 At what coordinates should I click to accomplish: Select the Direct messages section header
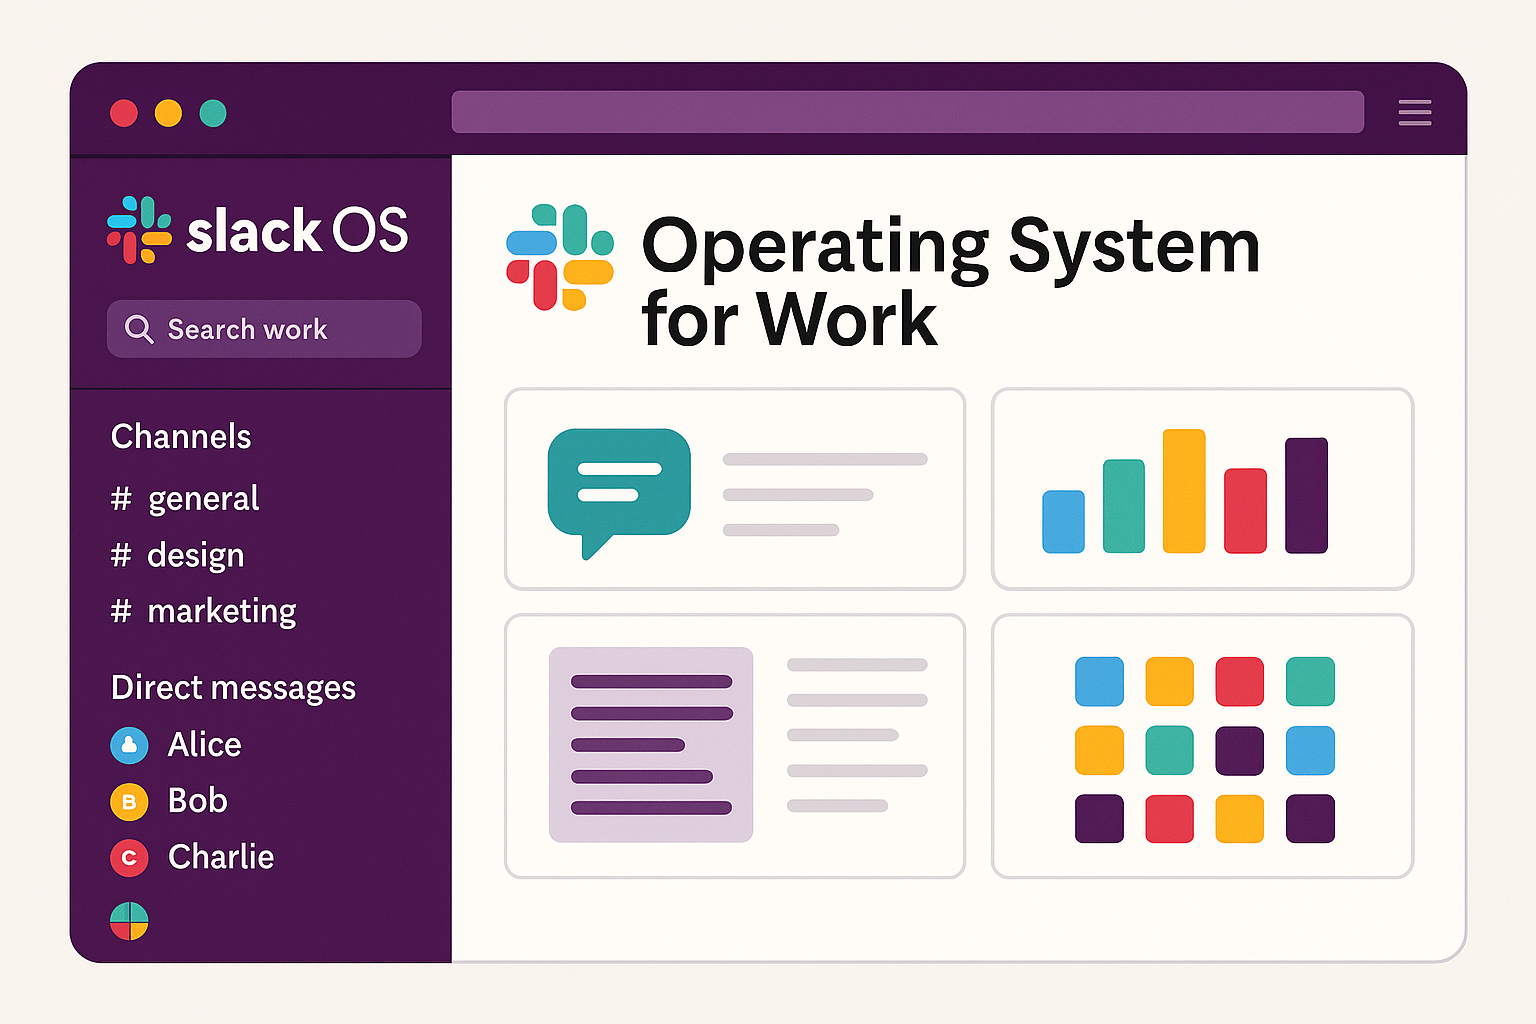[x=233, y=688]
